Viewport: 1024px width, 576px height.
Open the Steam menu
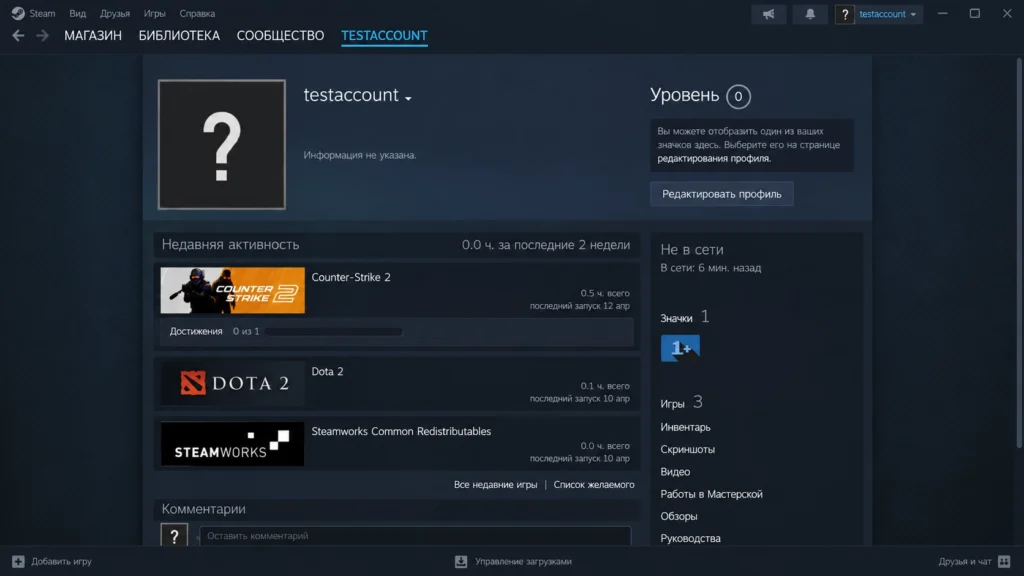[42, 13]
